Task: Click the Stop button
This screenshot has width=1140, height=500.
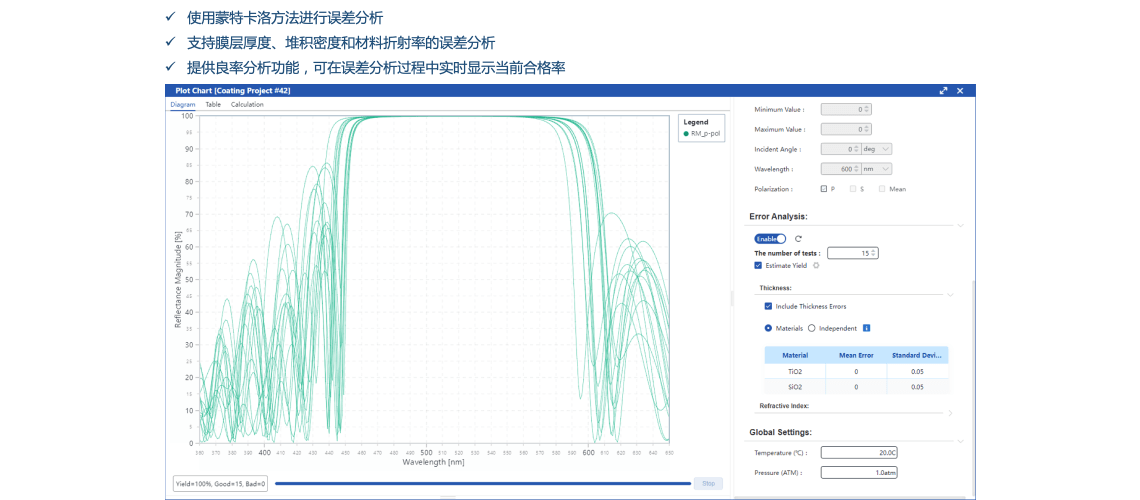Action: tap(708, 483)
